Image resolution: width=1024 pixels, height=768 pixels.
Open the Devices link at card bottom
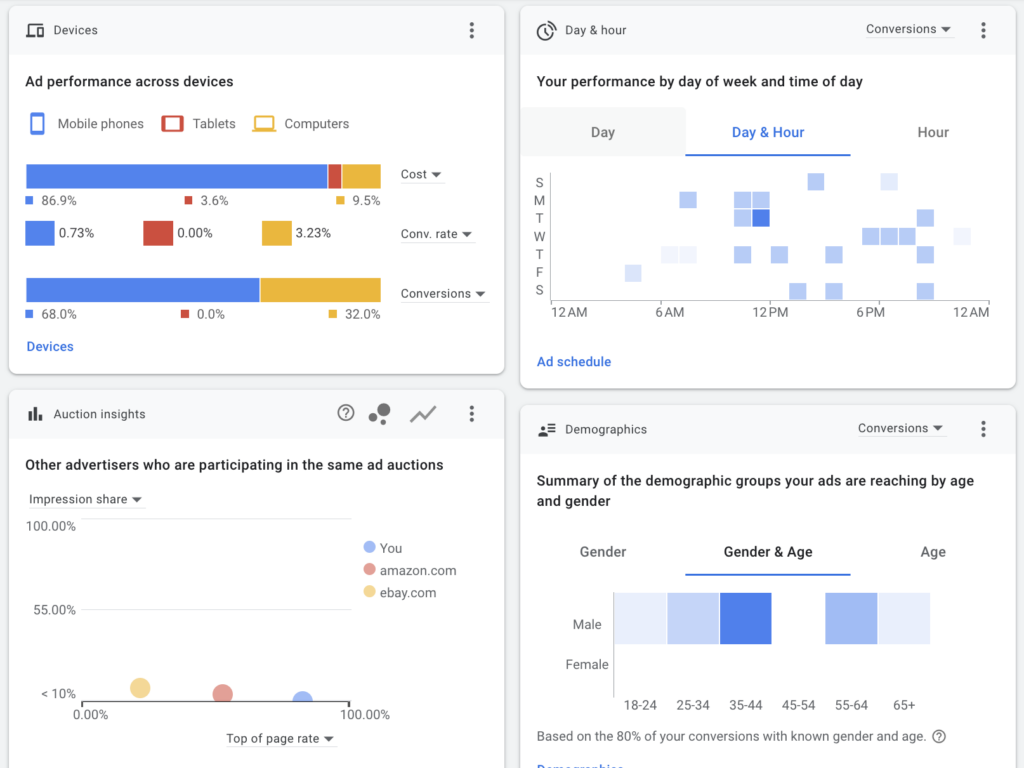tap(49, 346)
